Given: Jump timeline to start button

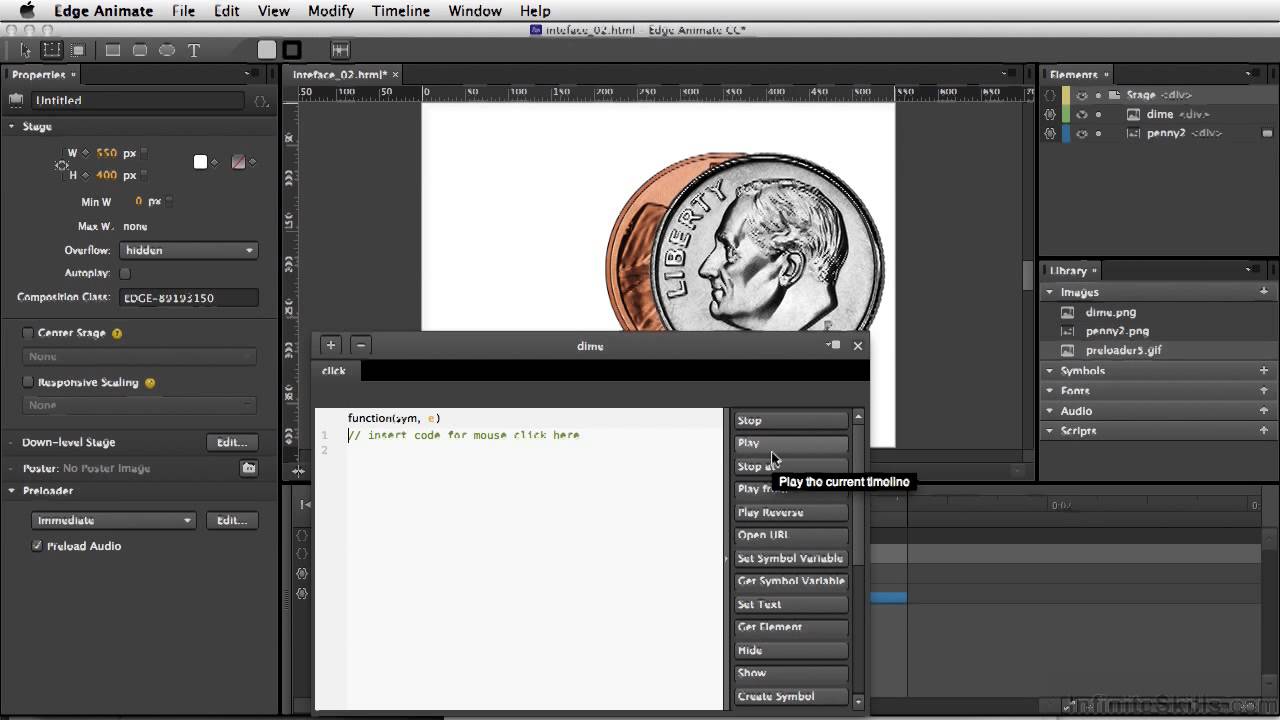Looking at the screenshot, I should [305, 505].
